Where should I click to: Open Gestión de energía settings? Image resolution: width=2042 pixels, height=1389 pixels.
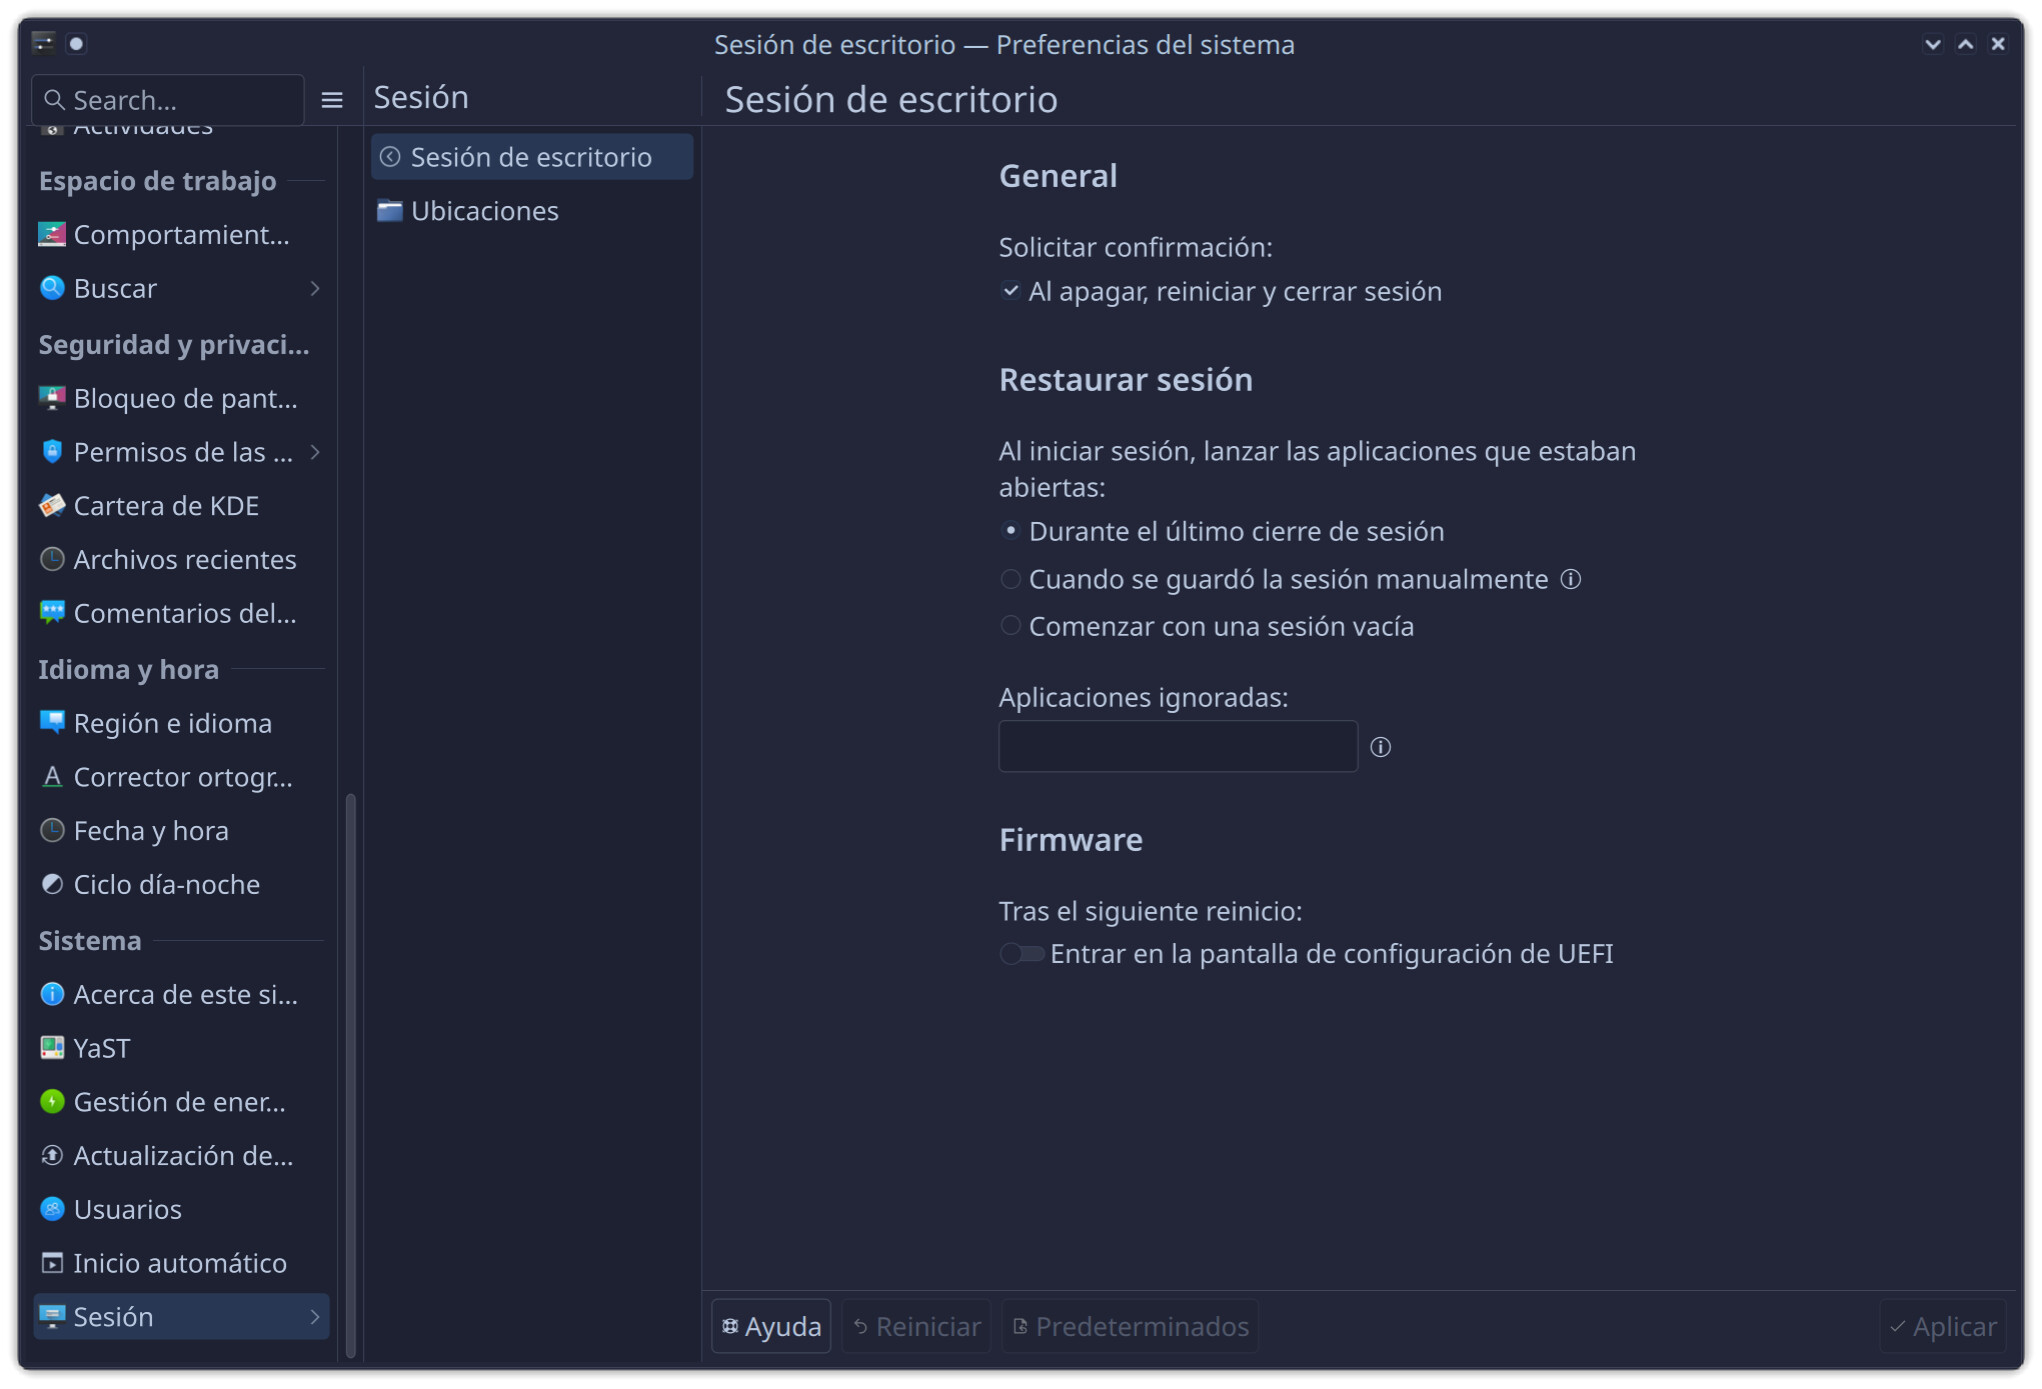coord(178,1102)
